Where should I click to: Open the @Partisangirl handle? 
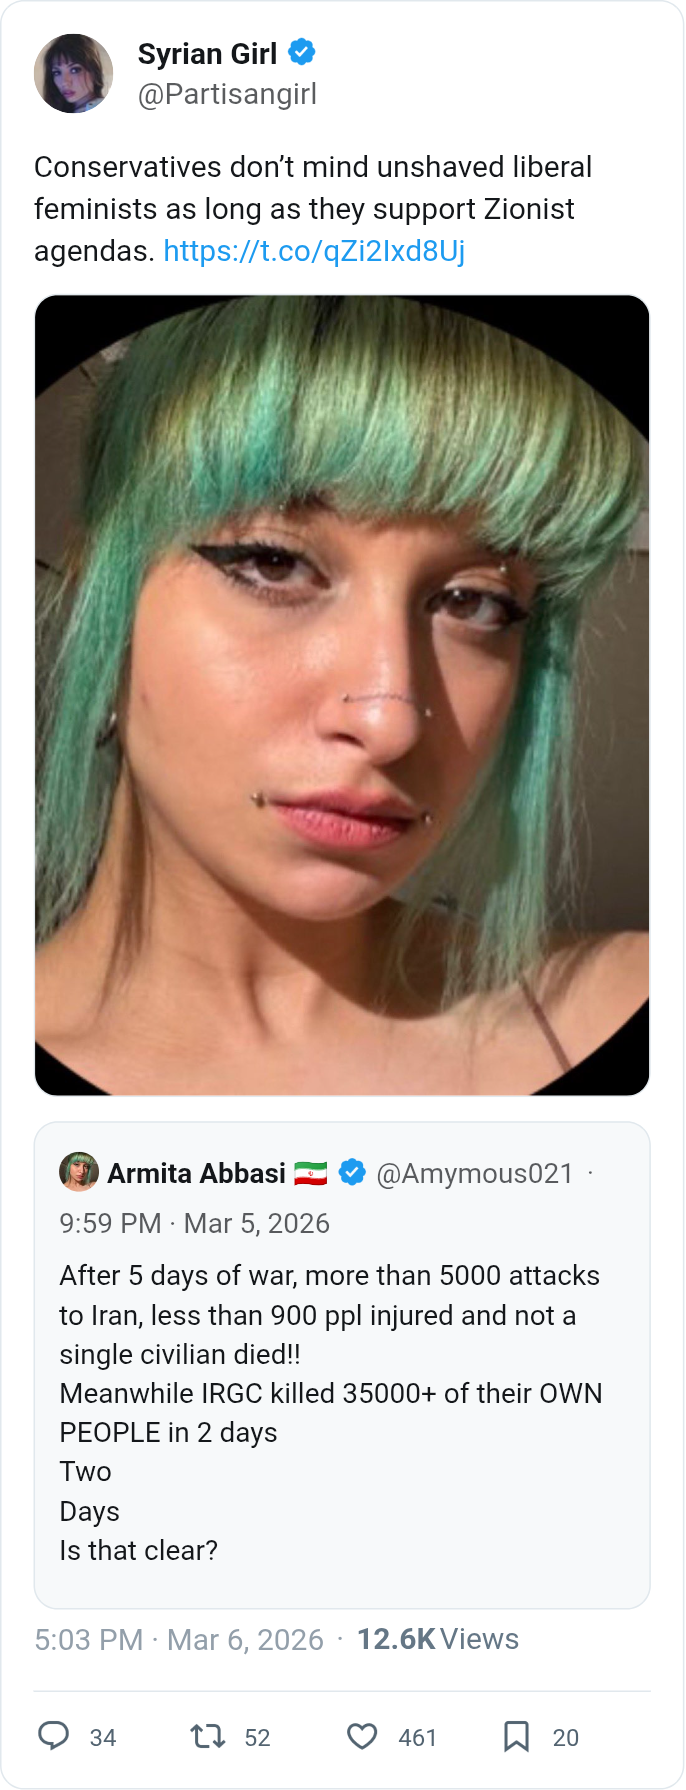[x=227, y=94]
